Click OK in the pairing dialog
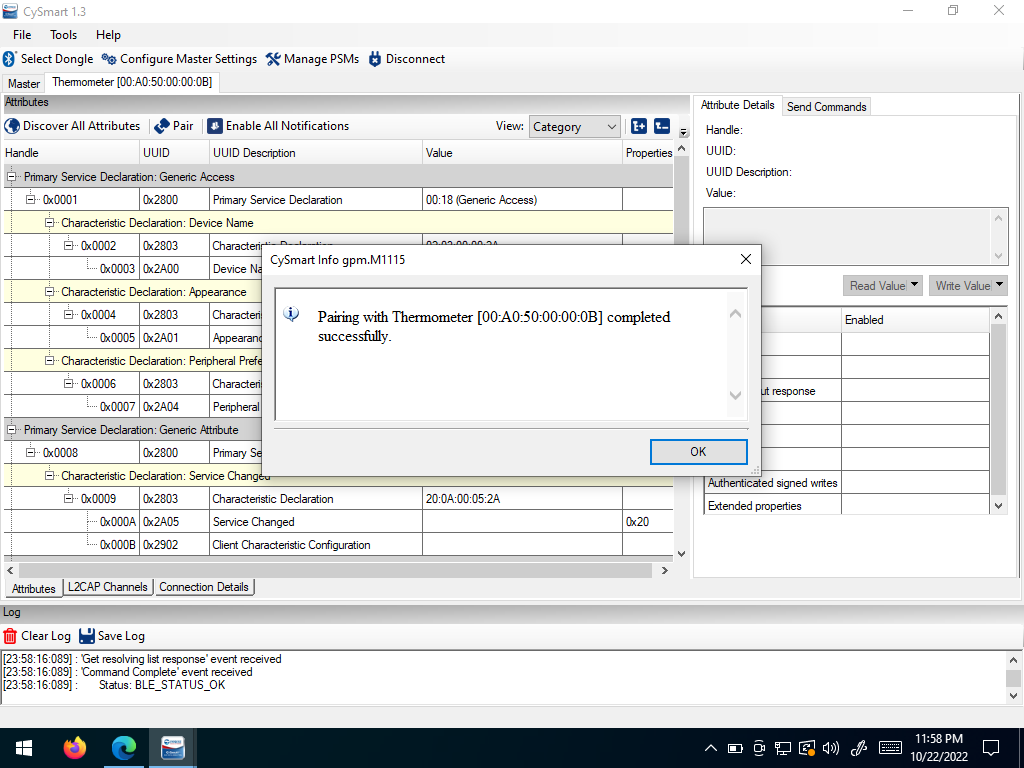 pyautogui.click(x=698, y=452)
